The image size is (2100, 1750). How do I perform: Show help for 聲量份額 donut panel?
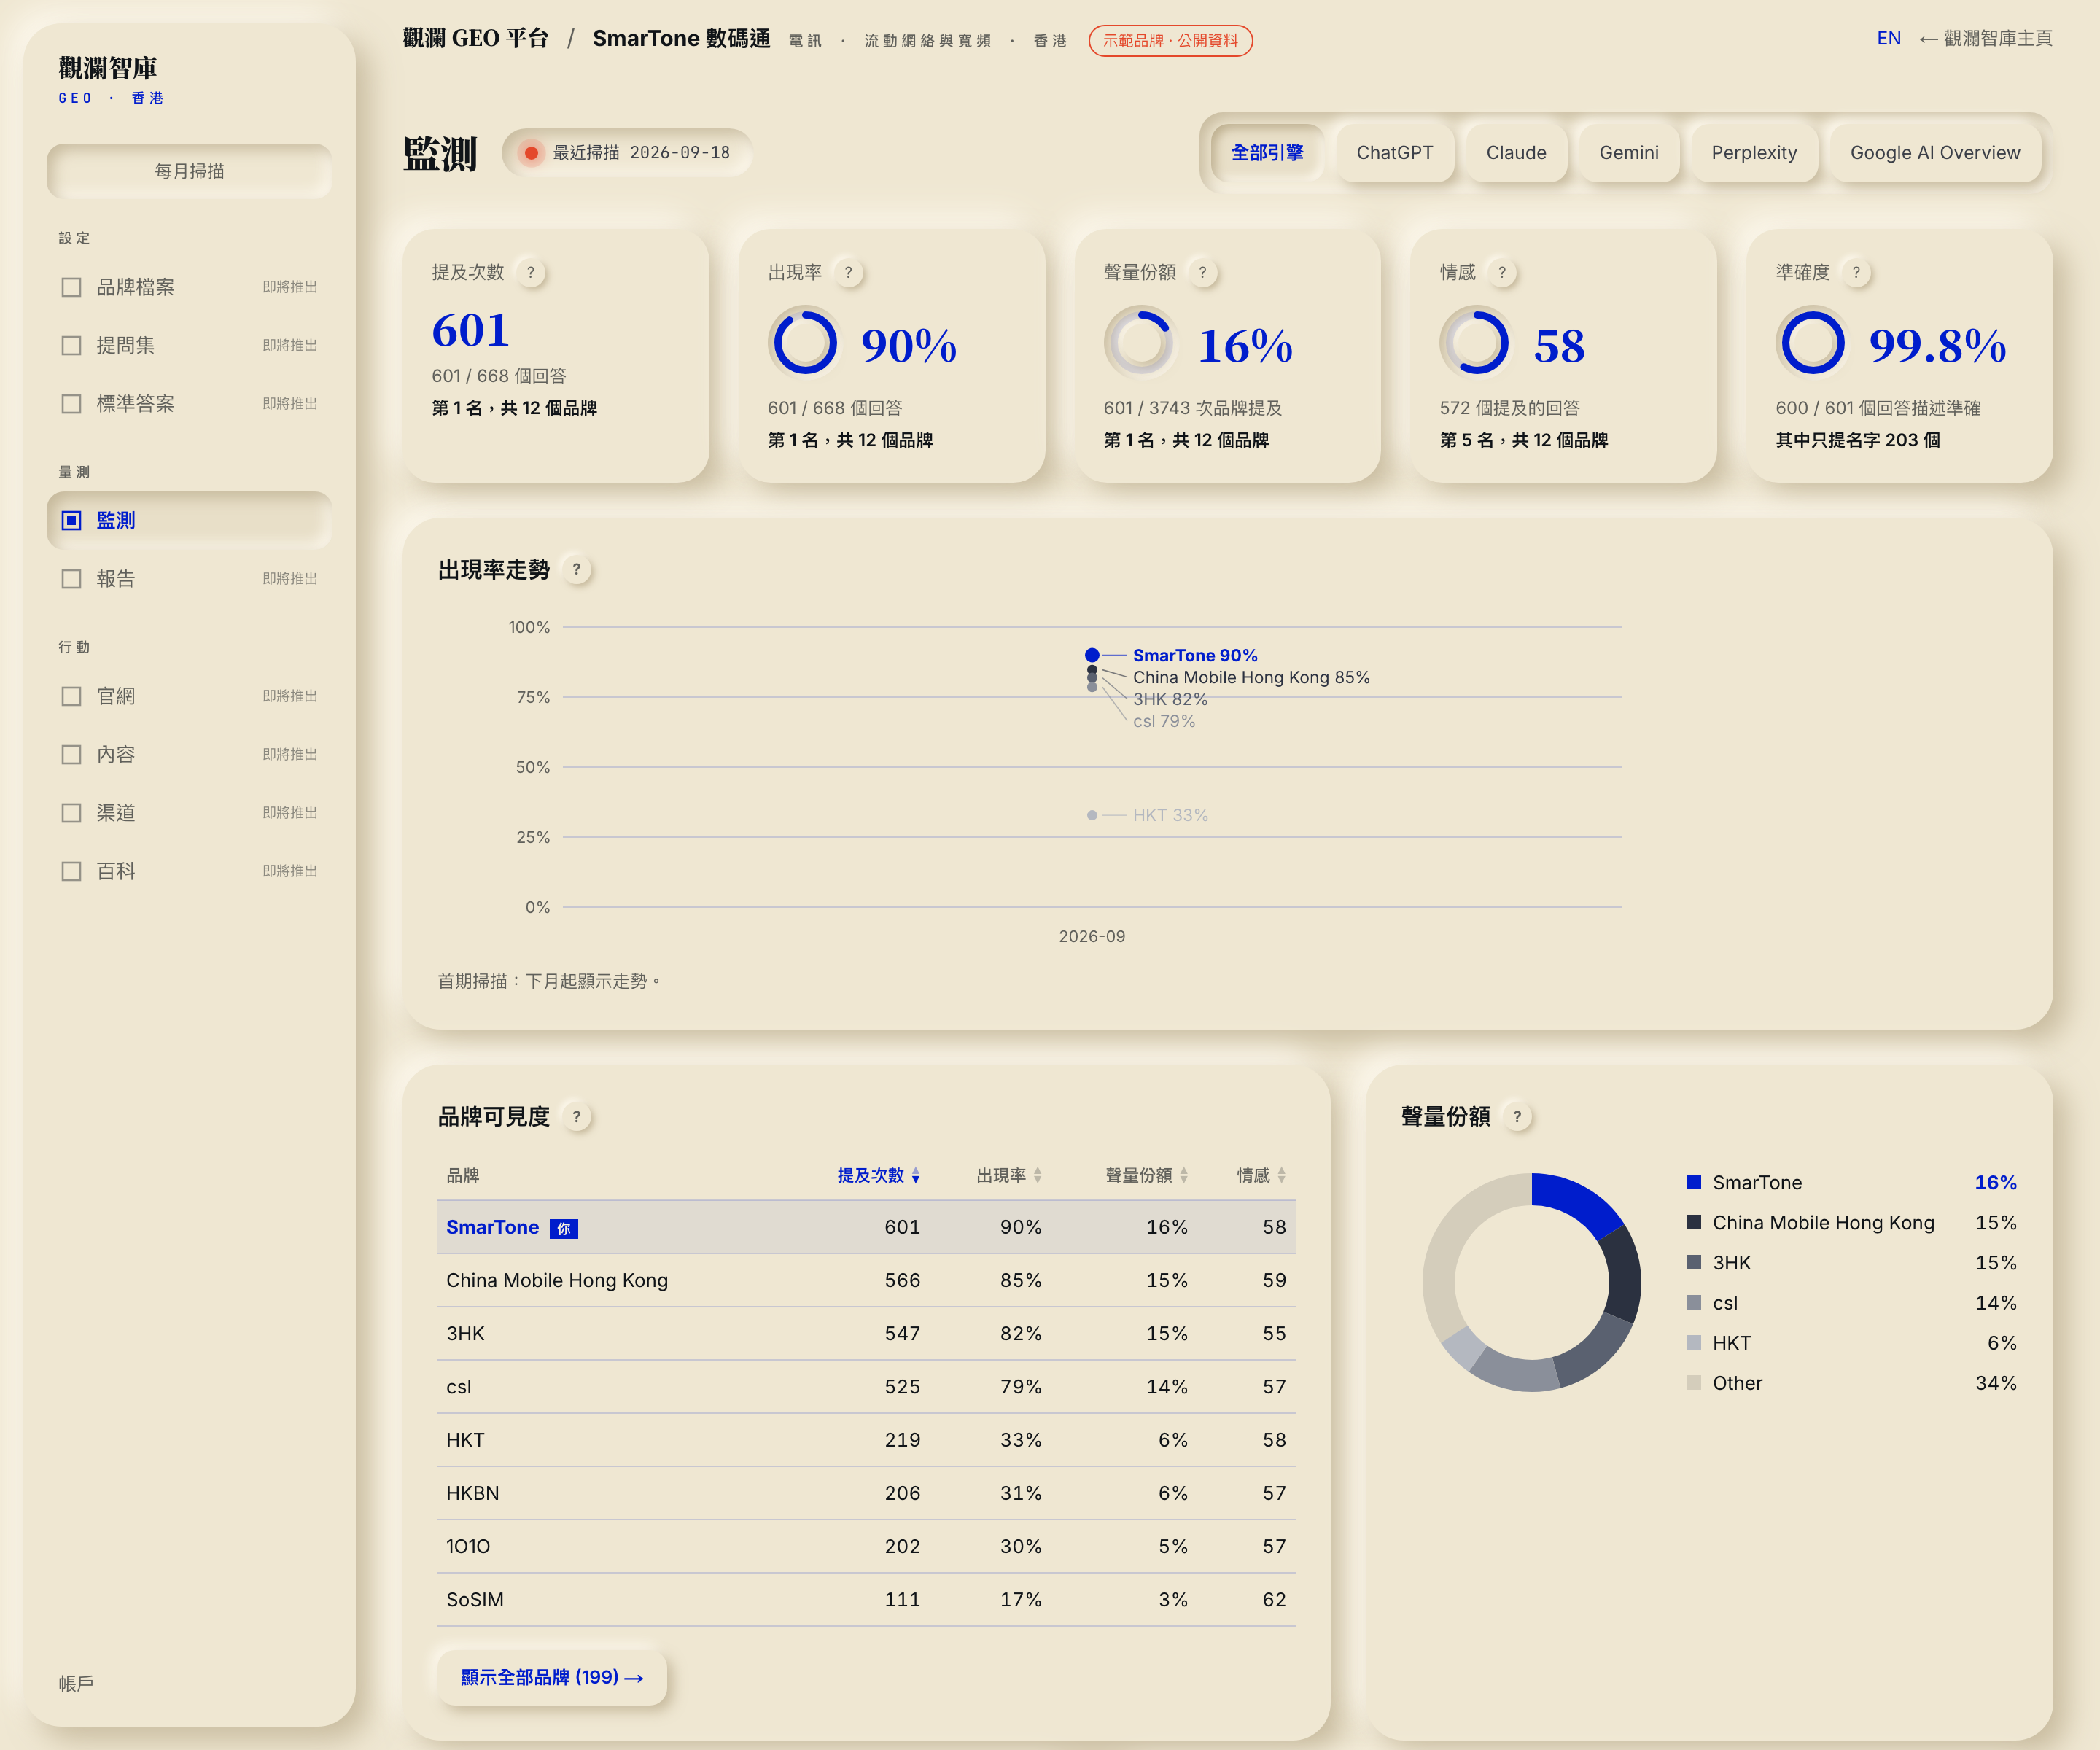[x=1518, y=1117]
